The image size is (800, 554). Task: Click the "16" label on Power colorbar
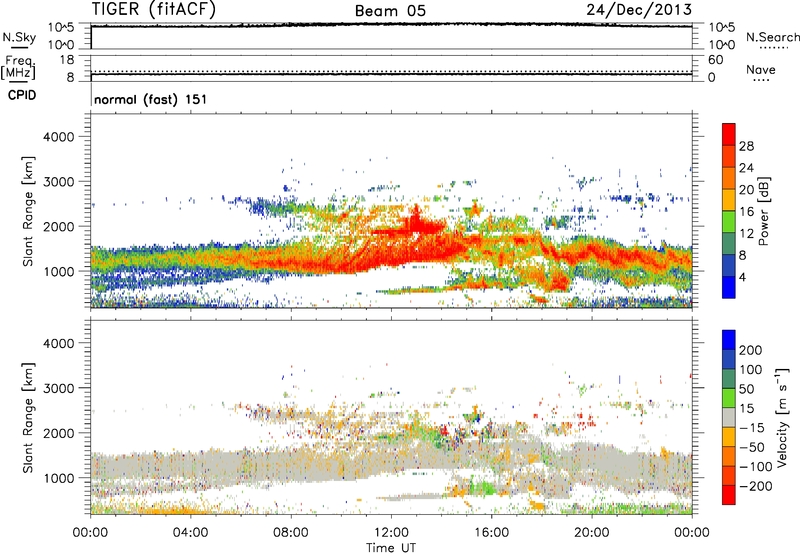pos(746,212)
